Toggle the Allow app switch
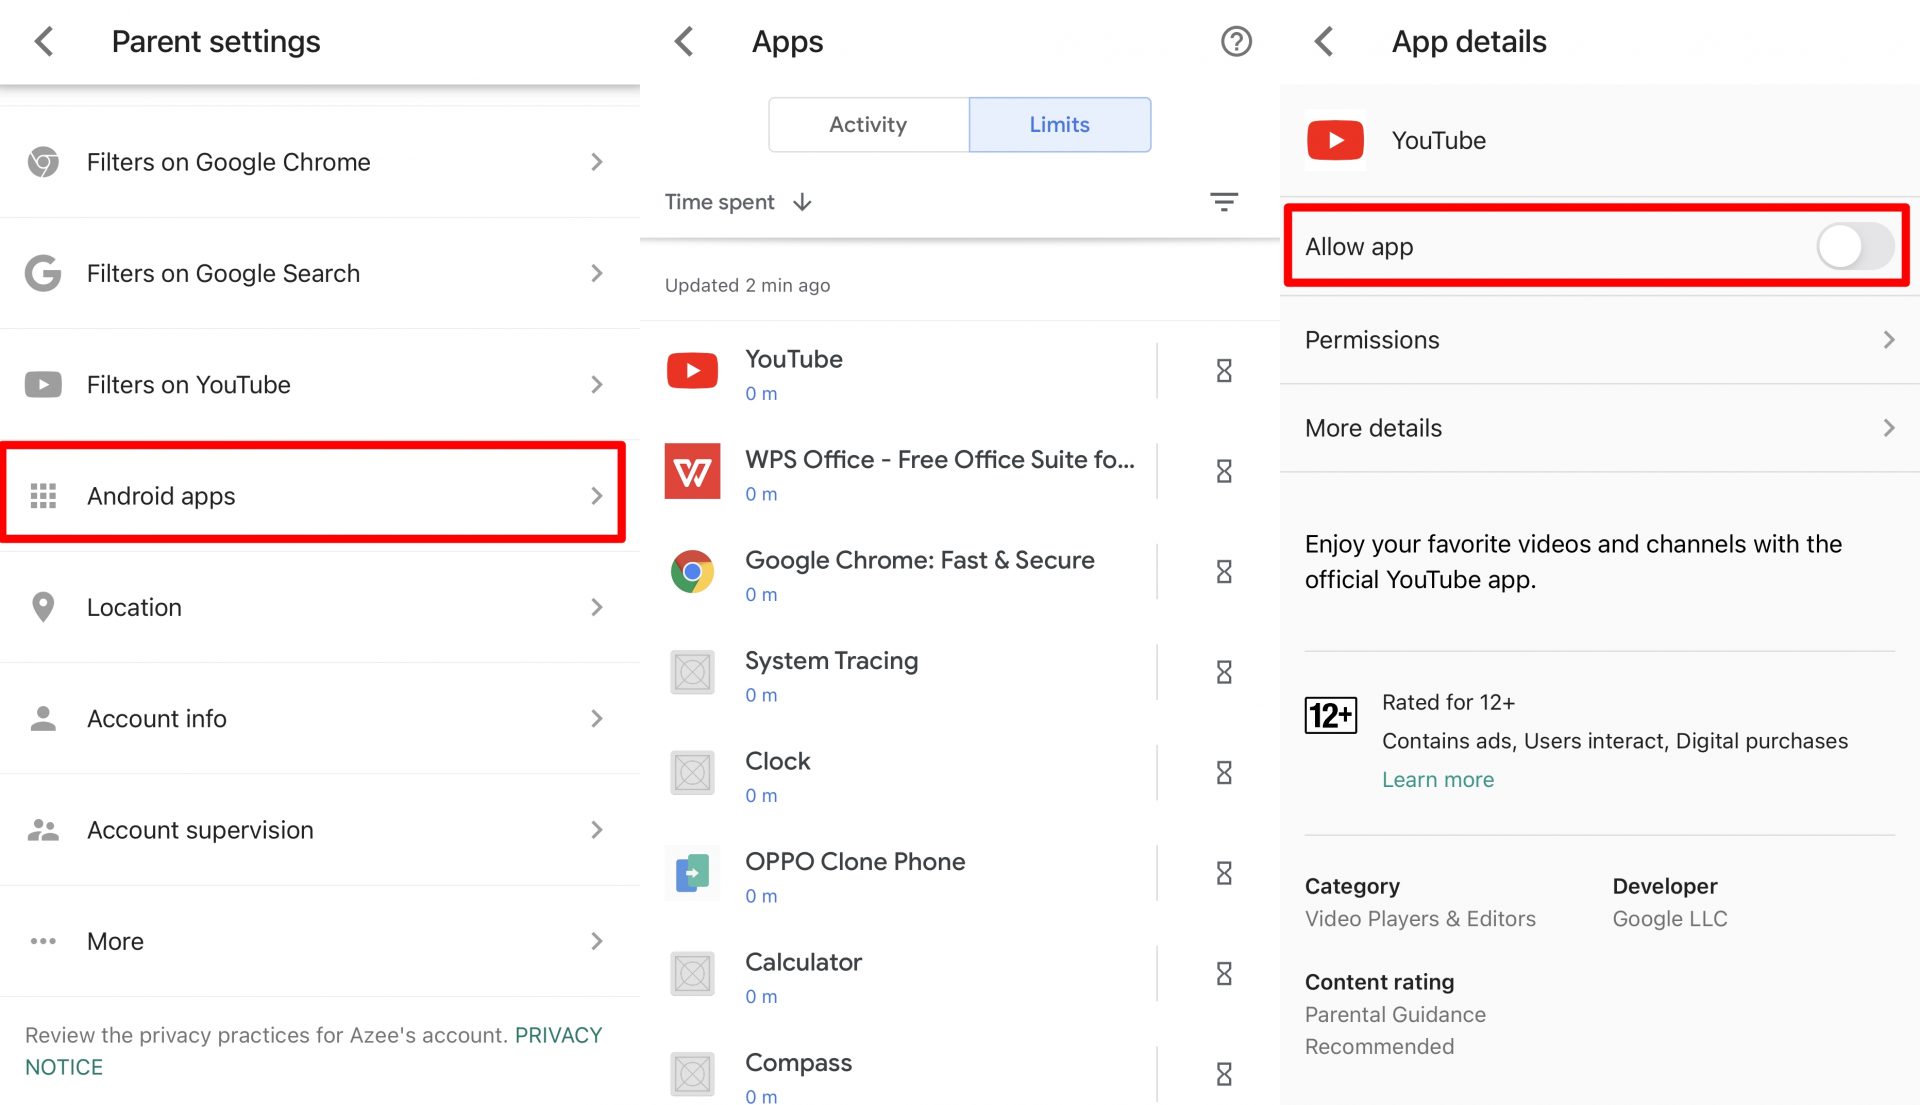The height and width of the screenshot is (1105, 1920). coord(1853,246)
